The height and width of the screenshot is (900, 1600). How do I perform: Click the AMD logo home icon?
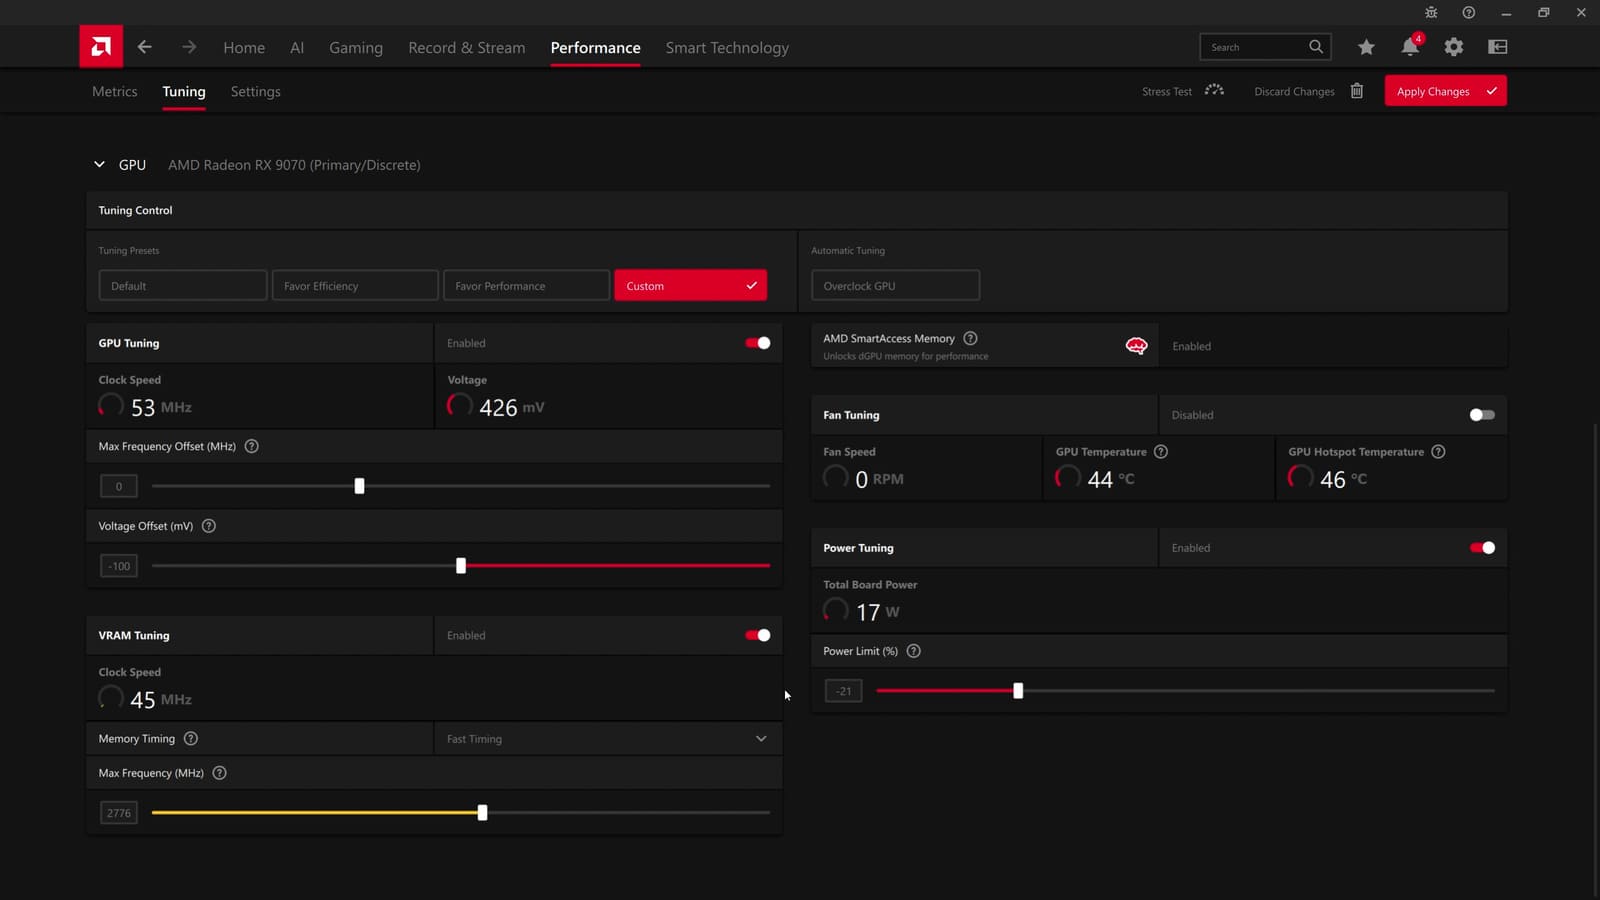coord(101,46)
